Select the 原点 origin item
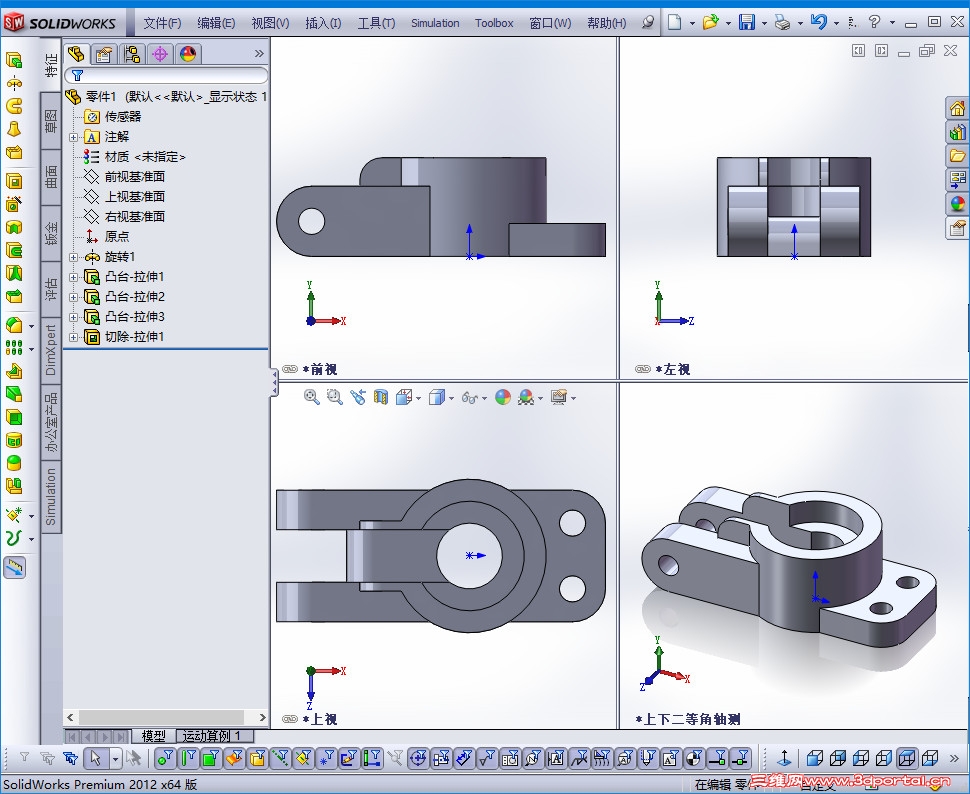The image size is (970, 794). [116, 236]
